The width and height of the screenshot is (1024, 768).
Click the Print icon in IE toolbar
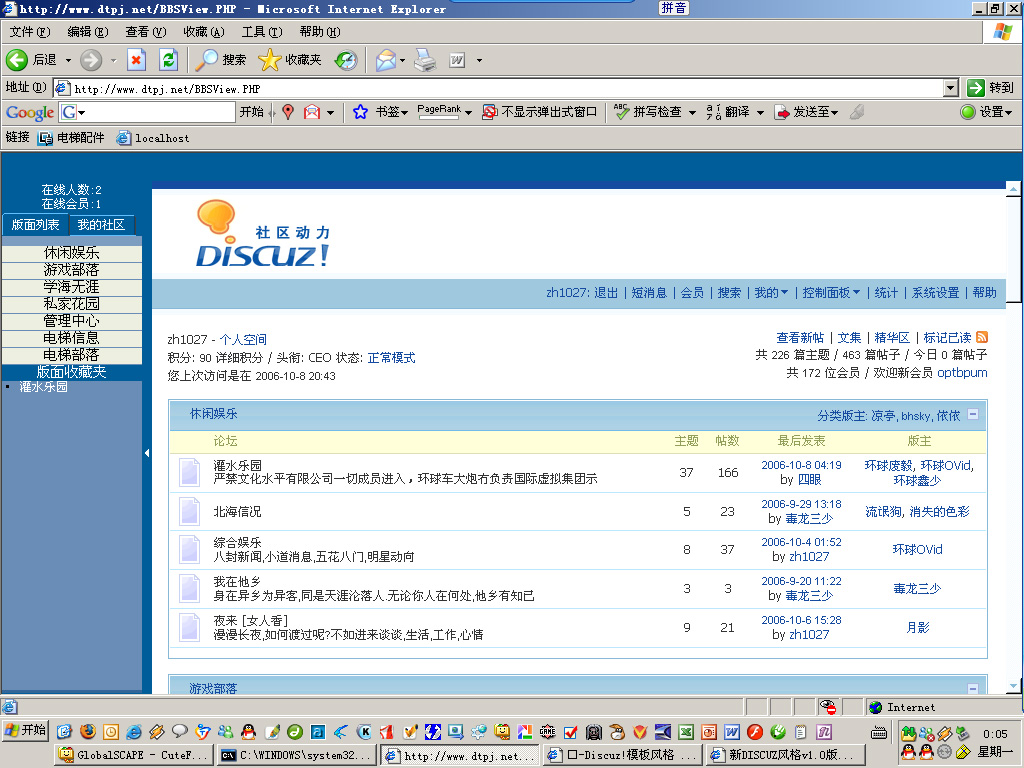pyautogui.click(x=425, y=60)
